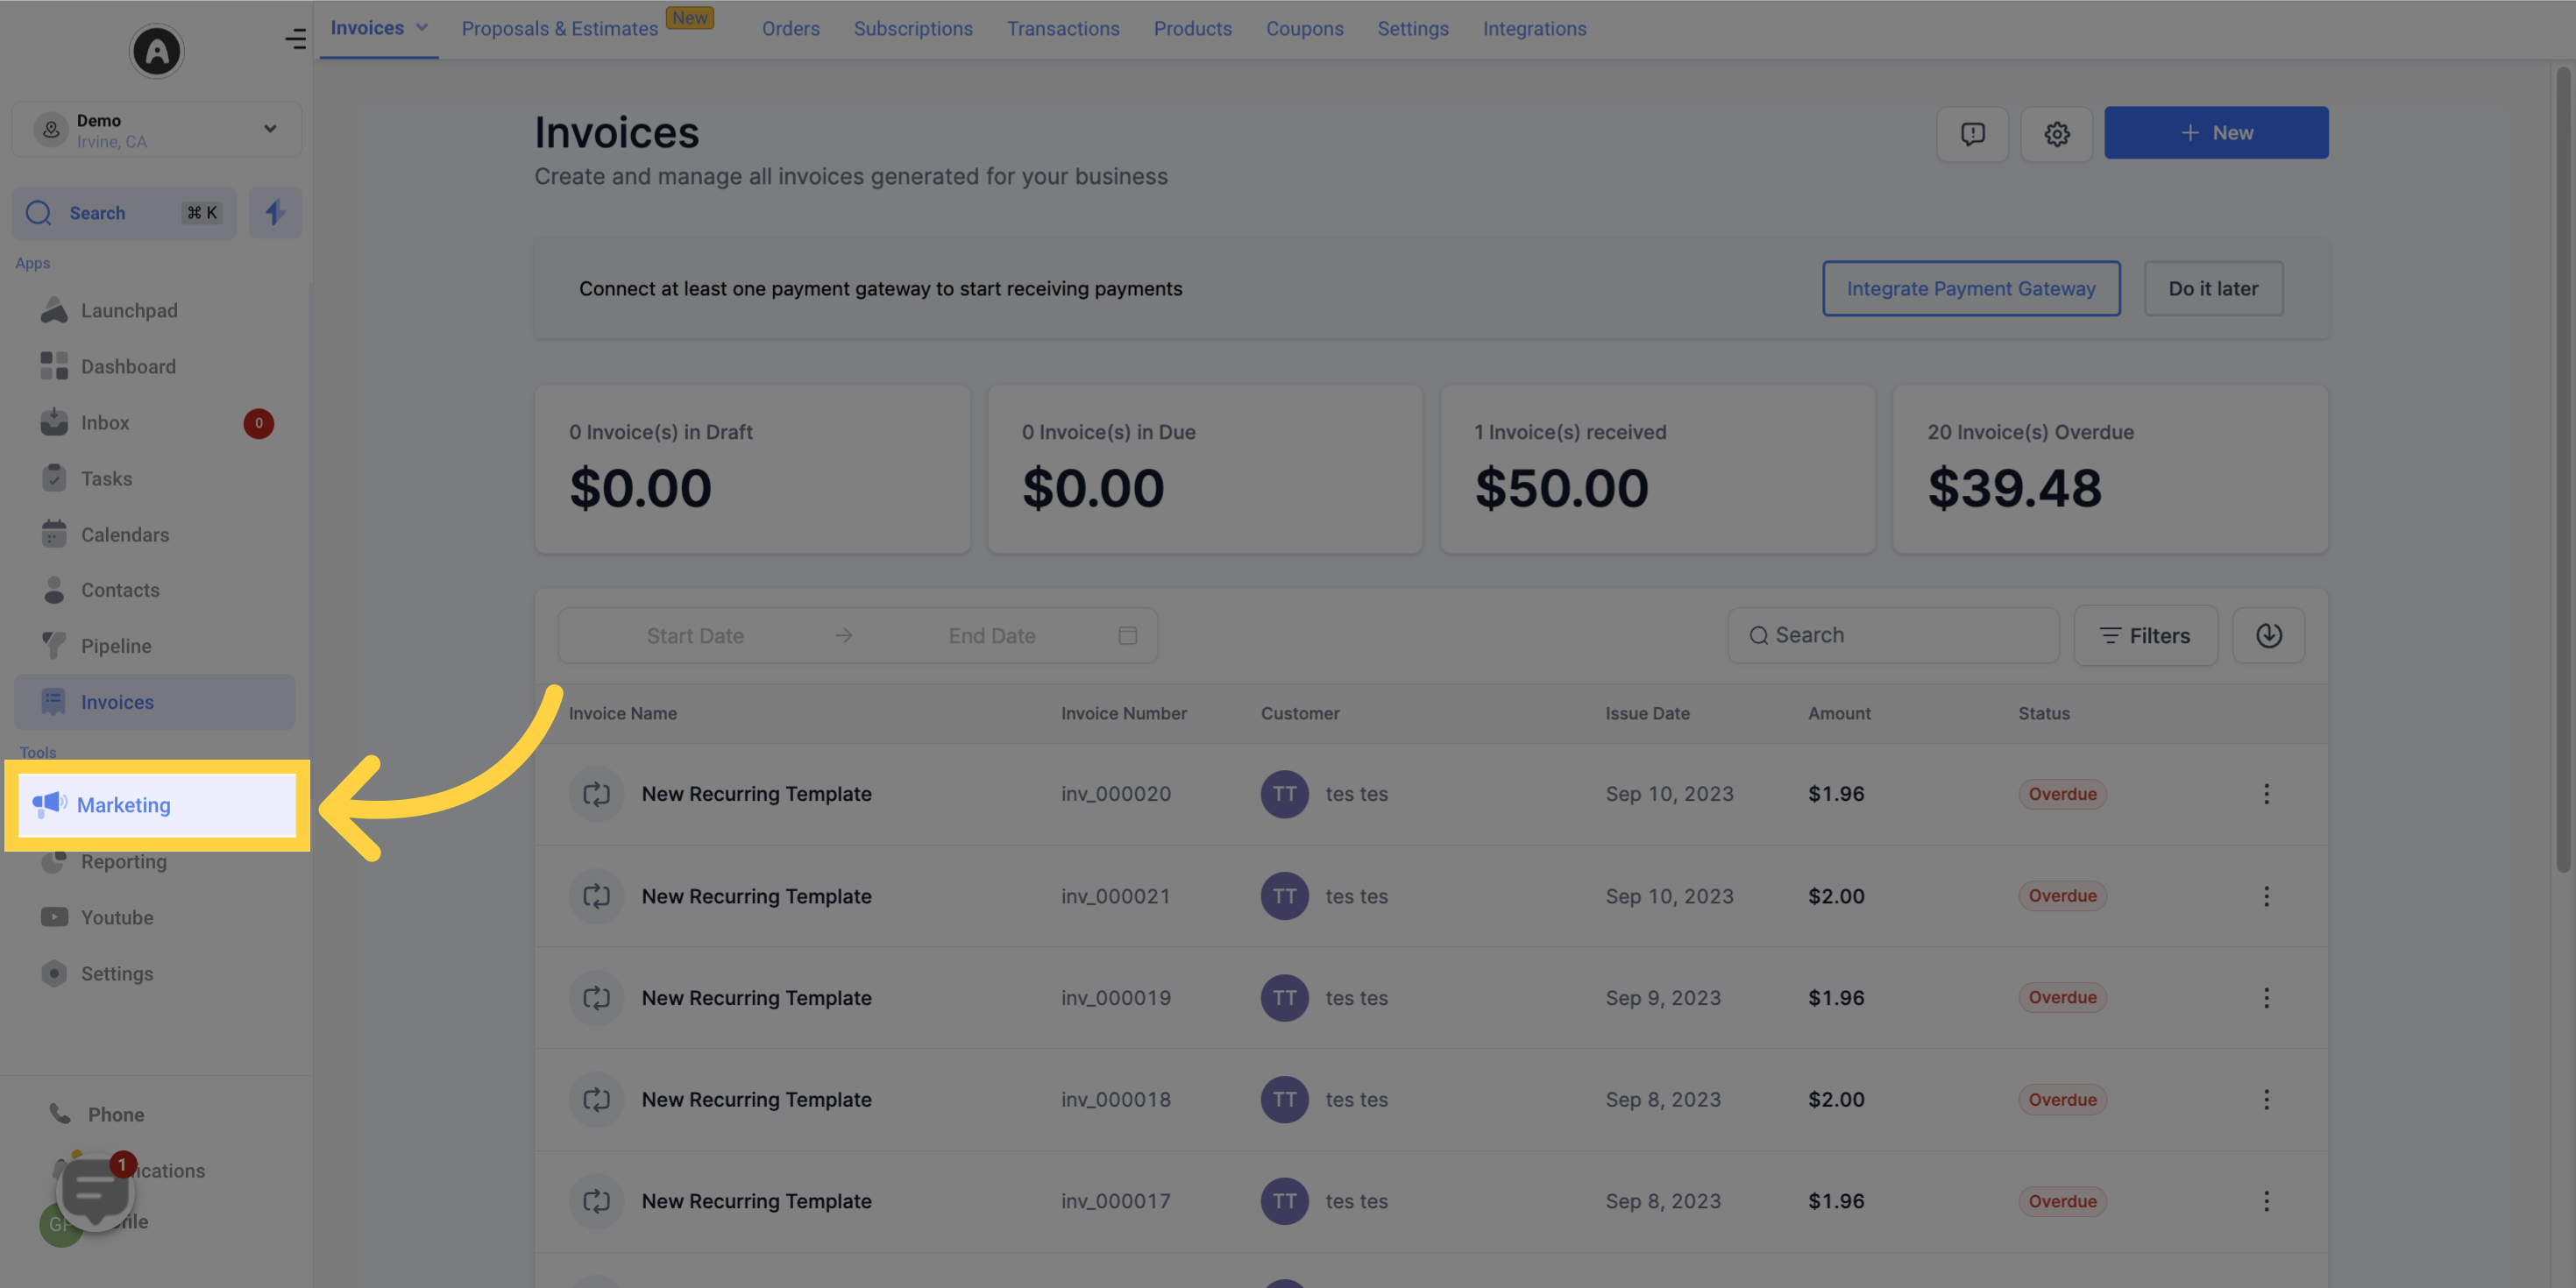The width and height of the screenshot is (2576, 1288).
Task: Click the Issue Date column header
Action: click(1647, 713)
